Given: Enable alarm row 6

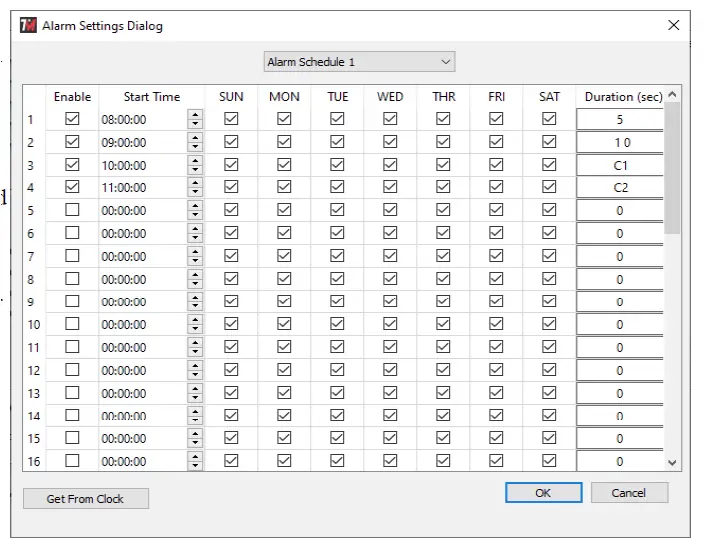Looking at the screenshot, I should [x=72, y=232].
